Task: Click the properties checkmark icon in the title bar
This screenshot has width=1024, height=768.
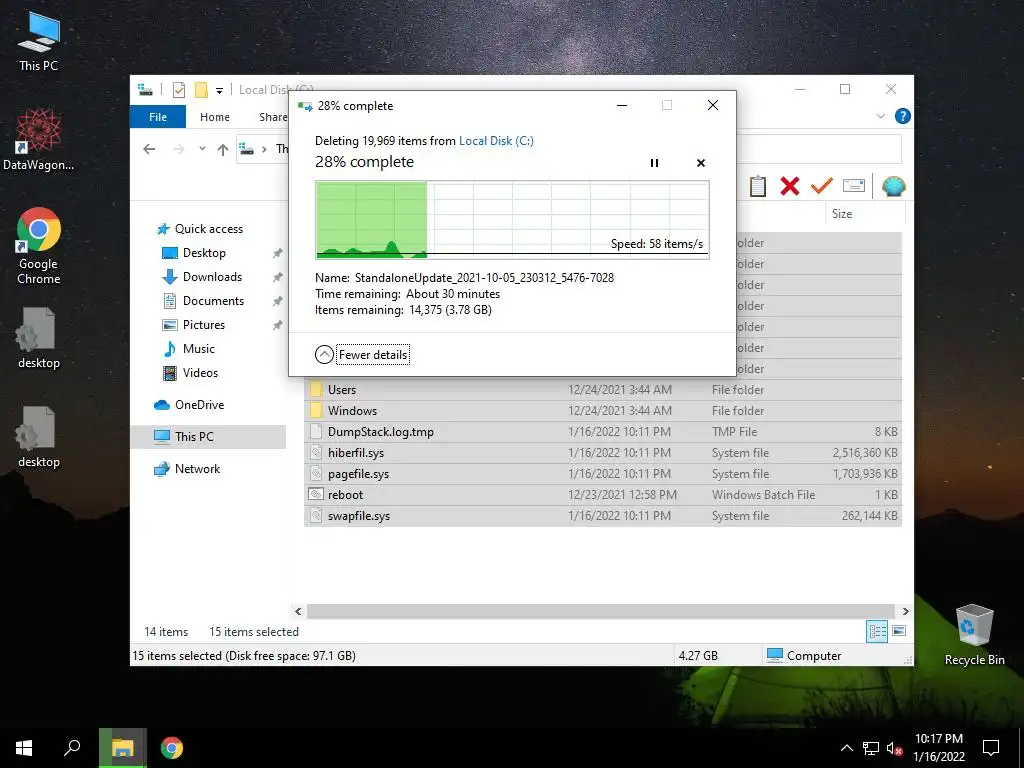Action: 179,90
